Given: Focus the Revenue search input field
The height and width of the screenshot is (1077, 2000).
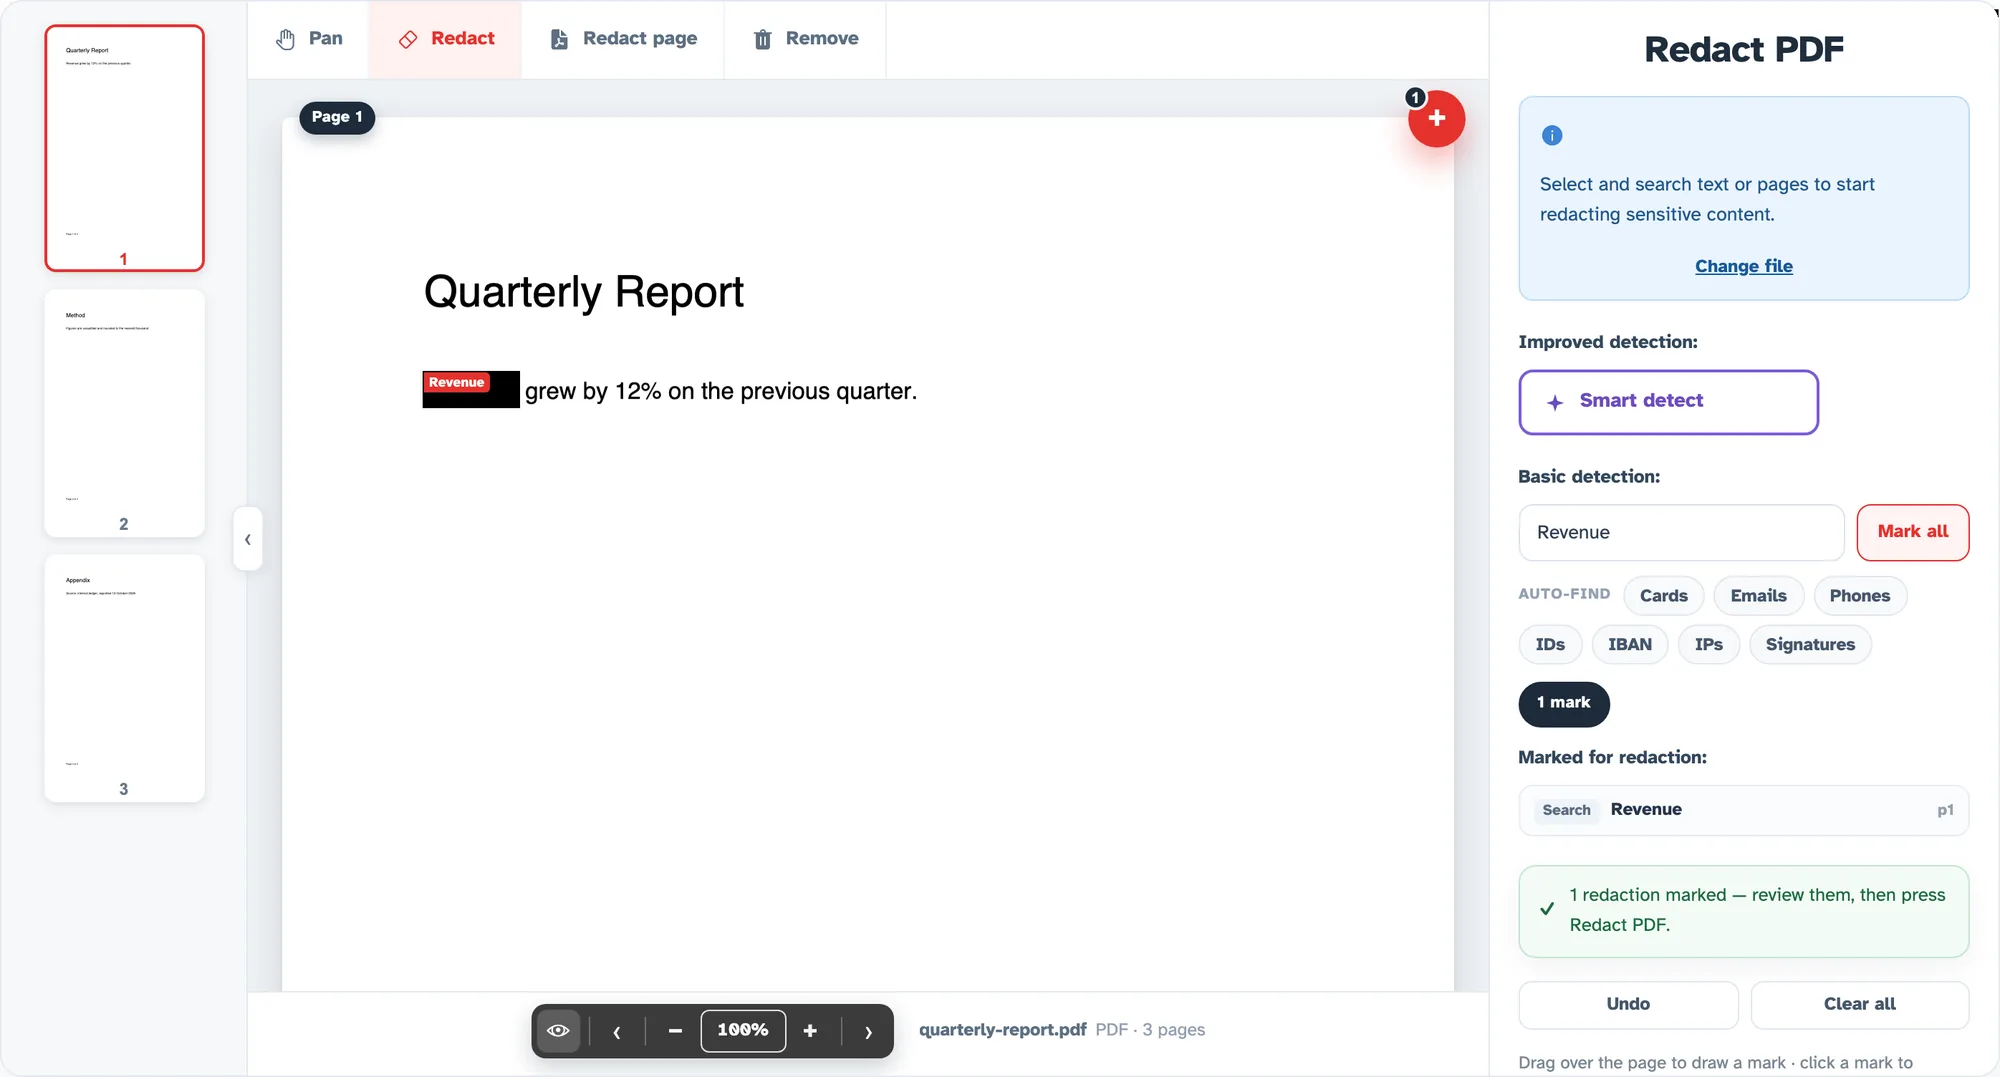Looking at the screenshot, I should (x=1681, y=532).
